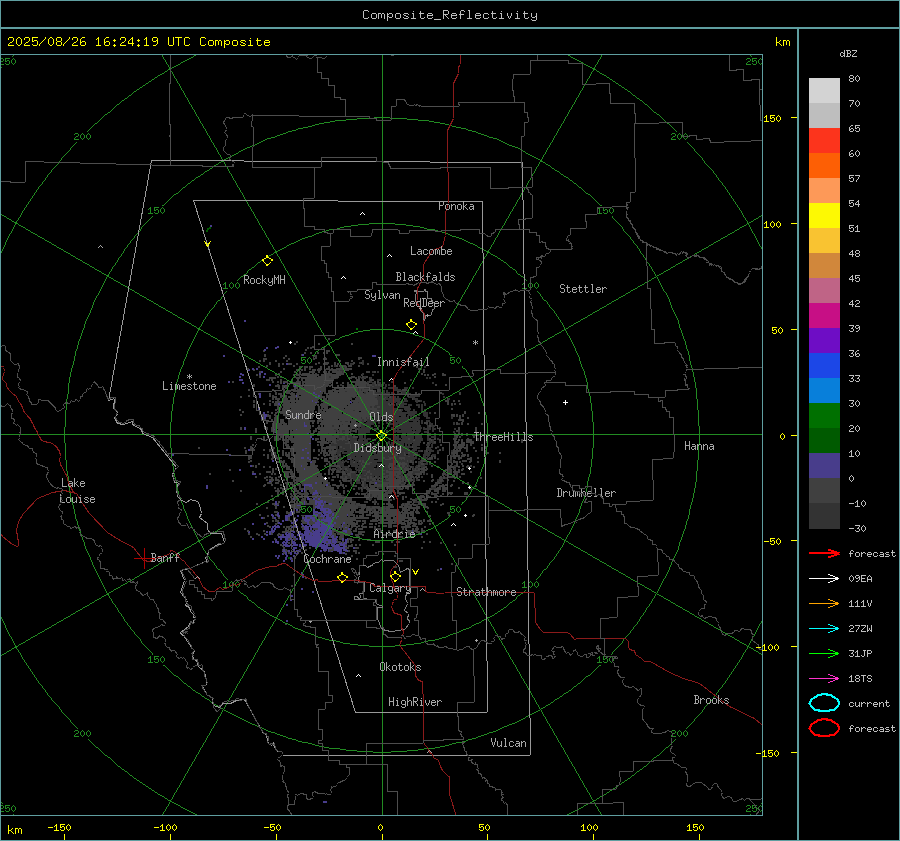Click the white 09EA arrow in legend
Screen dimensions: 900x841
(x=824, y=578)
